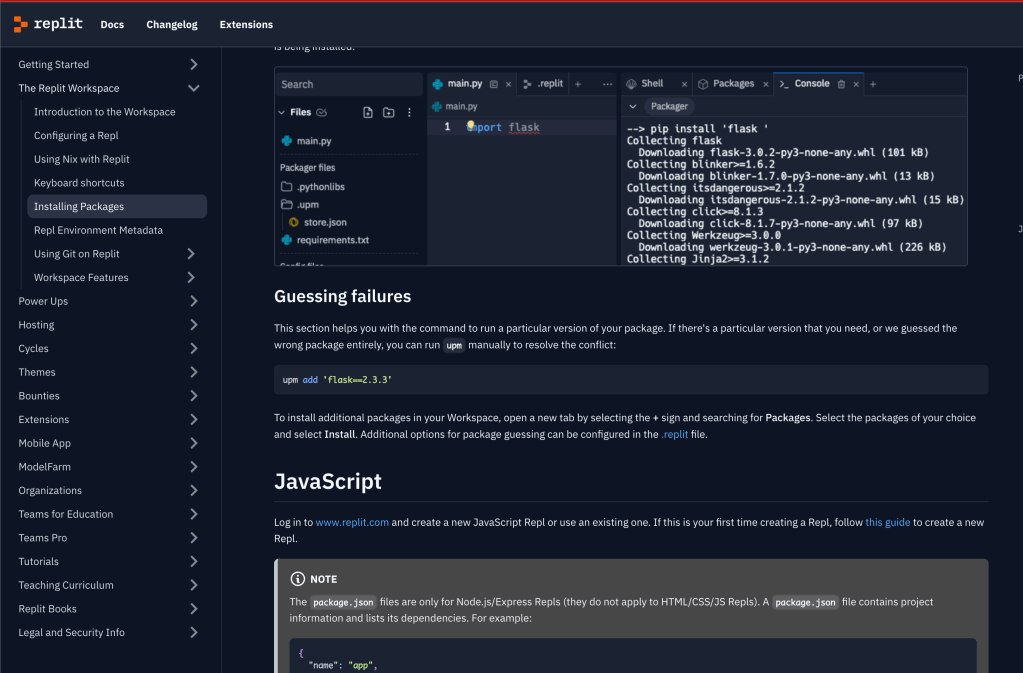Click the Search field in workspace image
This screenshot has width=1023, height=673.
point(349,84)
